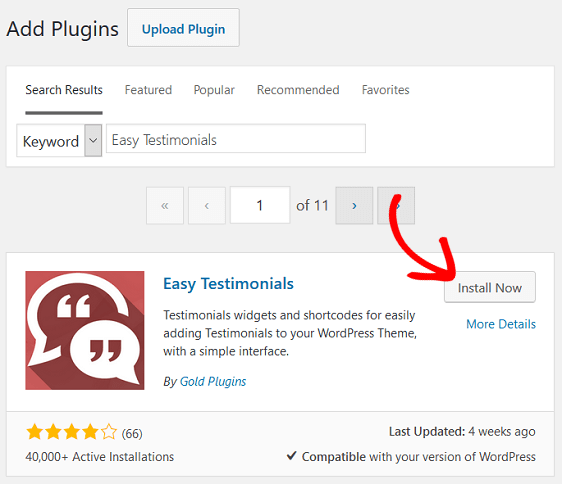This screenshot has width=562, height=484.
Task: Switch to the Popular tab
Action: point(214,90)
